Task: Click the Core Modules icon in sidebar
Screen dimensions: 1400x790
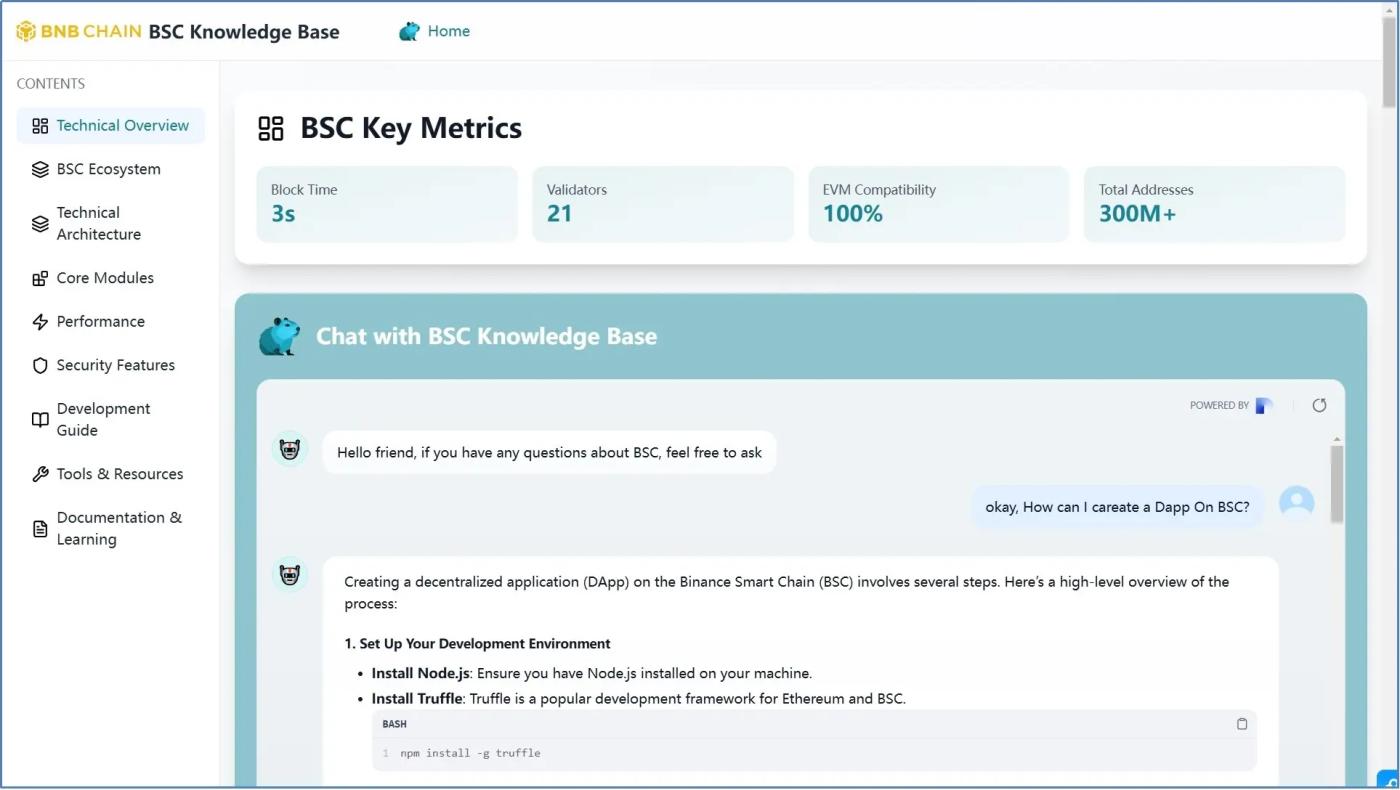Action: coord(40,279)
